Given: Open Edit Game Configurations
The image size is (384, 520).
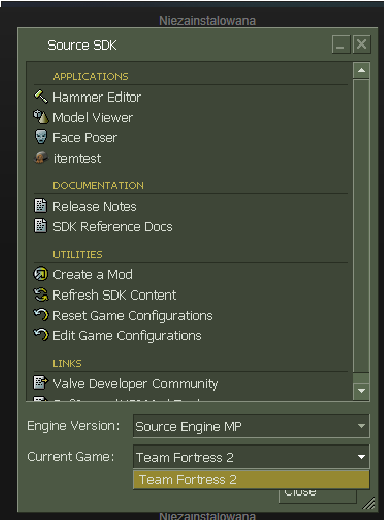Looking at the screenshot, I should point(127,336).
